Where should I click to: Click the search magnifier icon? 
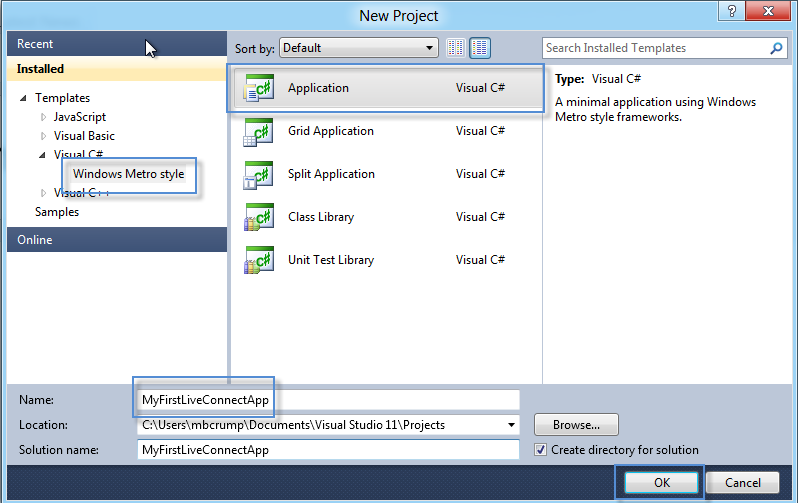point(777,48)
